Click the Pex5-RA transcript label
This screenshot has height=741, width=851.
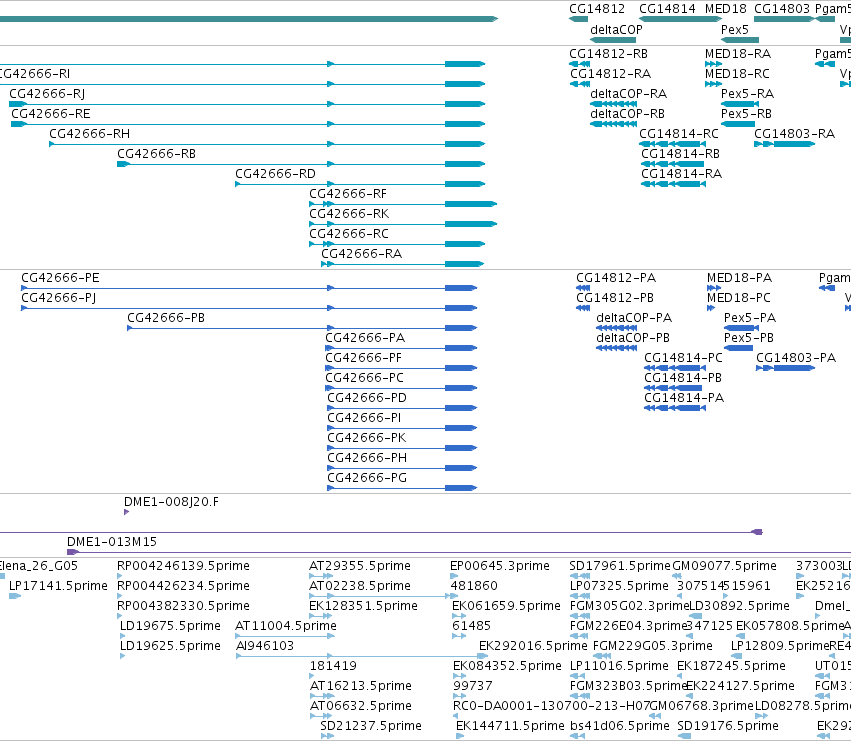(747, 94)
